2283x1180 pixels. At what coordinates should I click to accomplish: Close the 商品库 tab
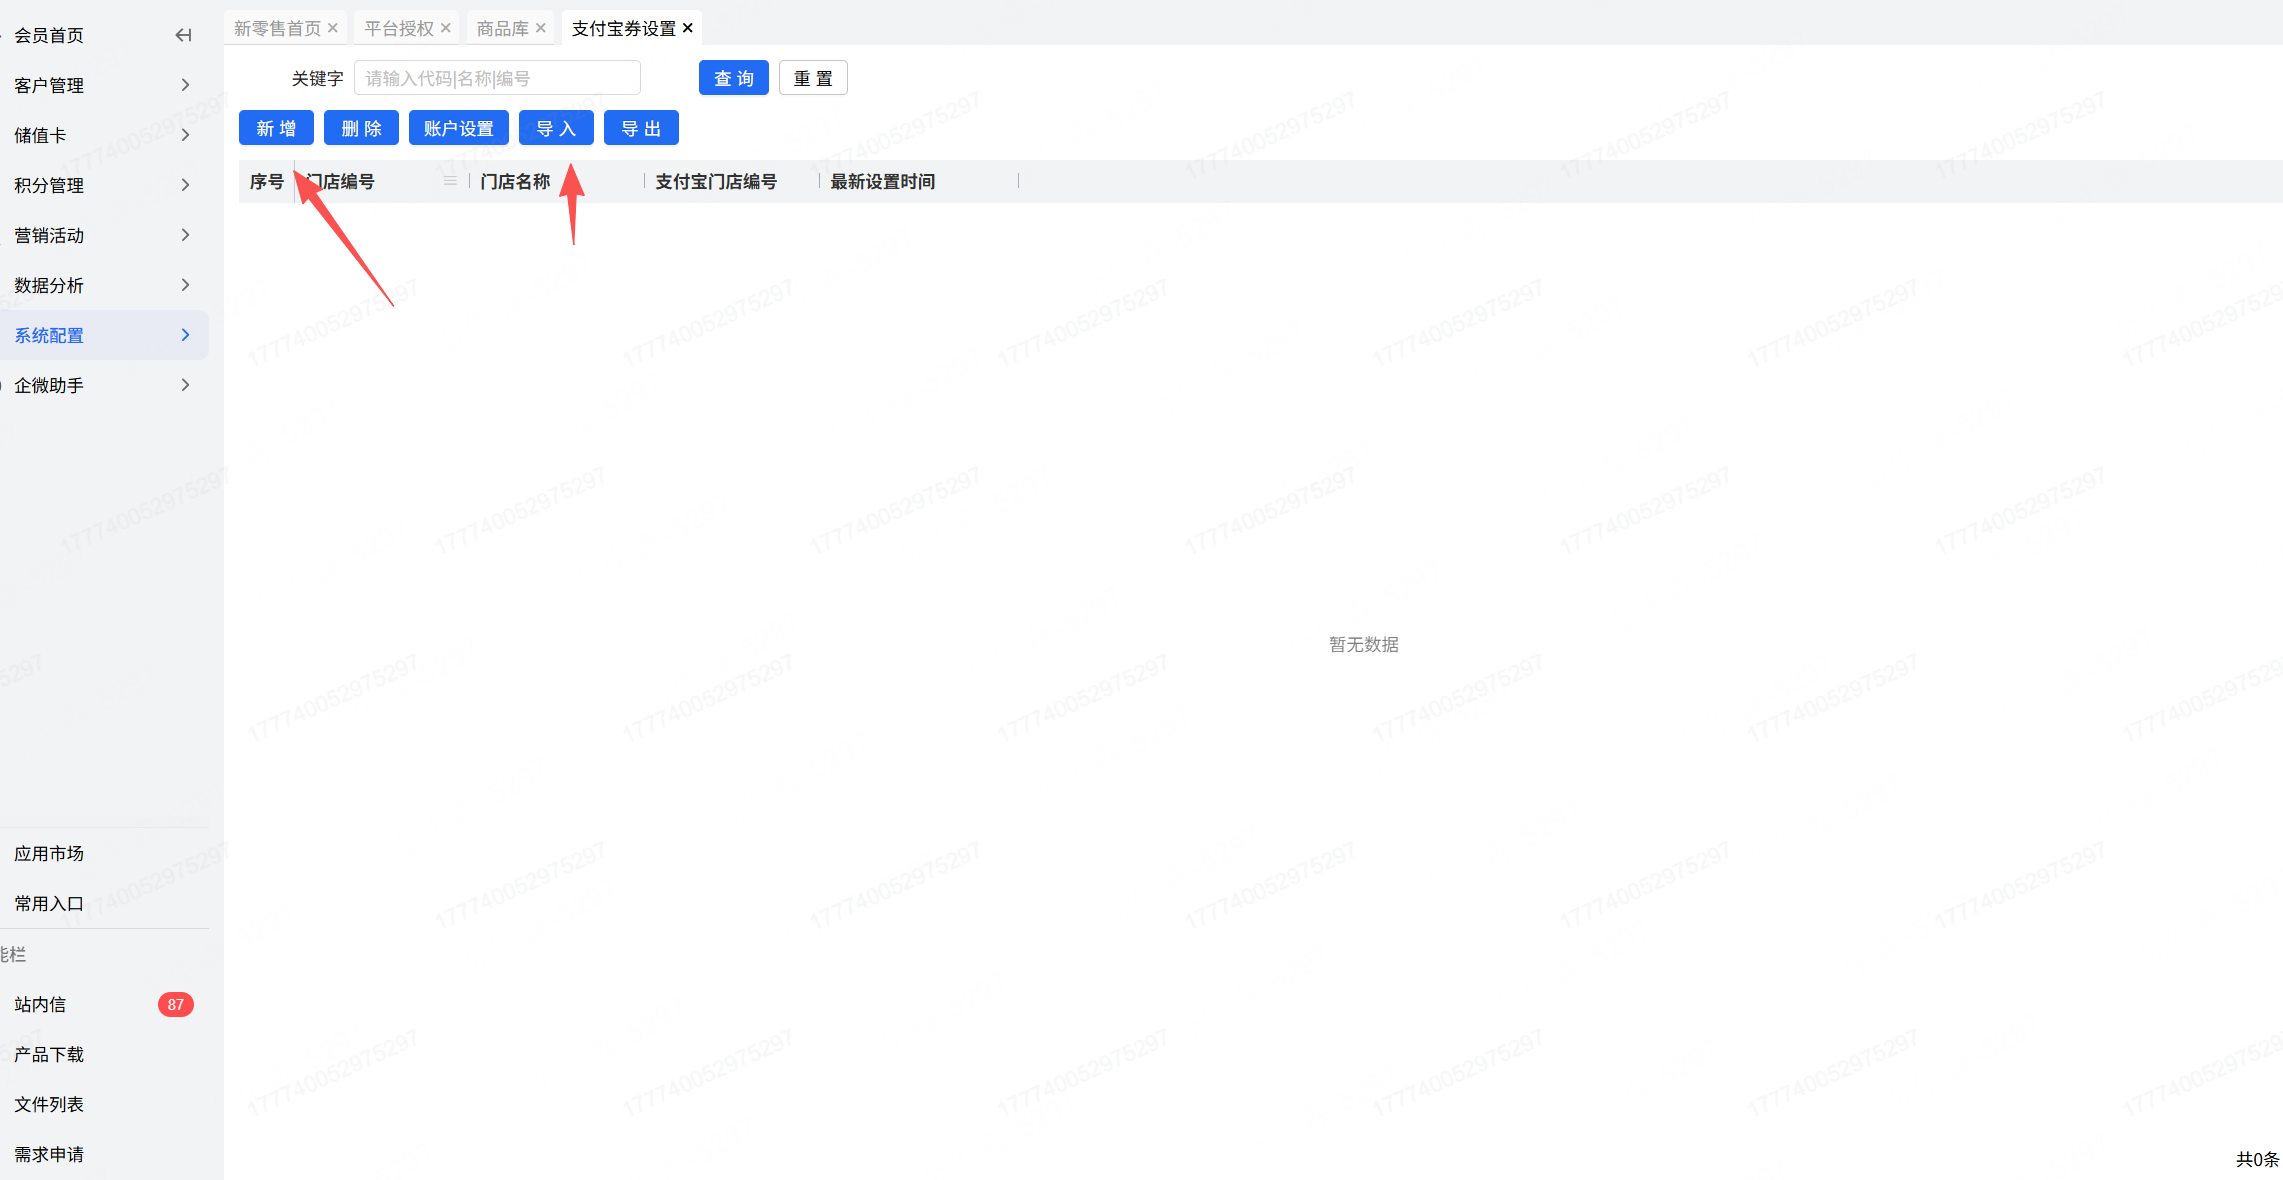tap(541, 28)
